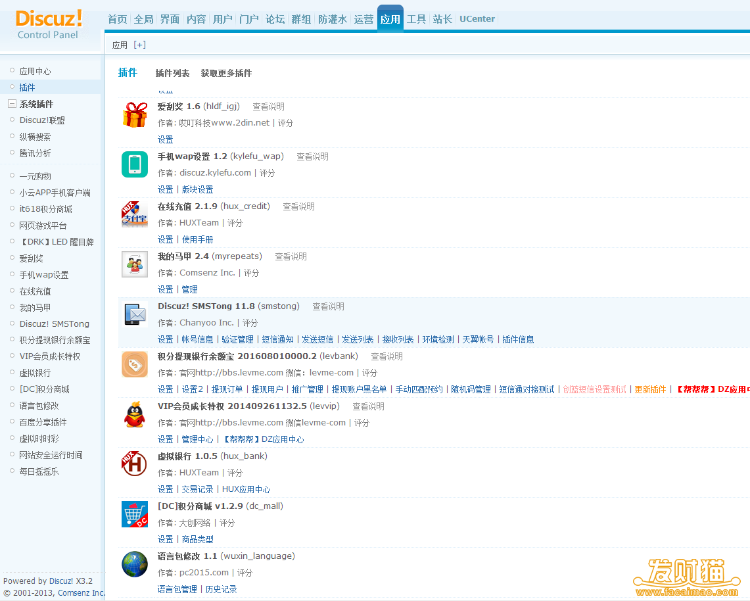
Task: Click 评分 link beside HUXTeam for 在线充值
Action: coord(235,223)
